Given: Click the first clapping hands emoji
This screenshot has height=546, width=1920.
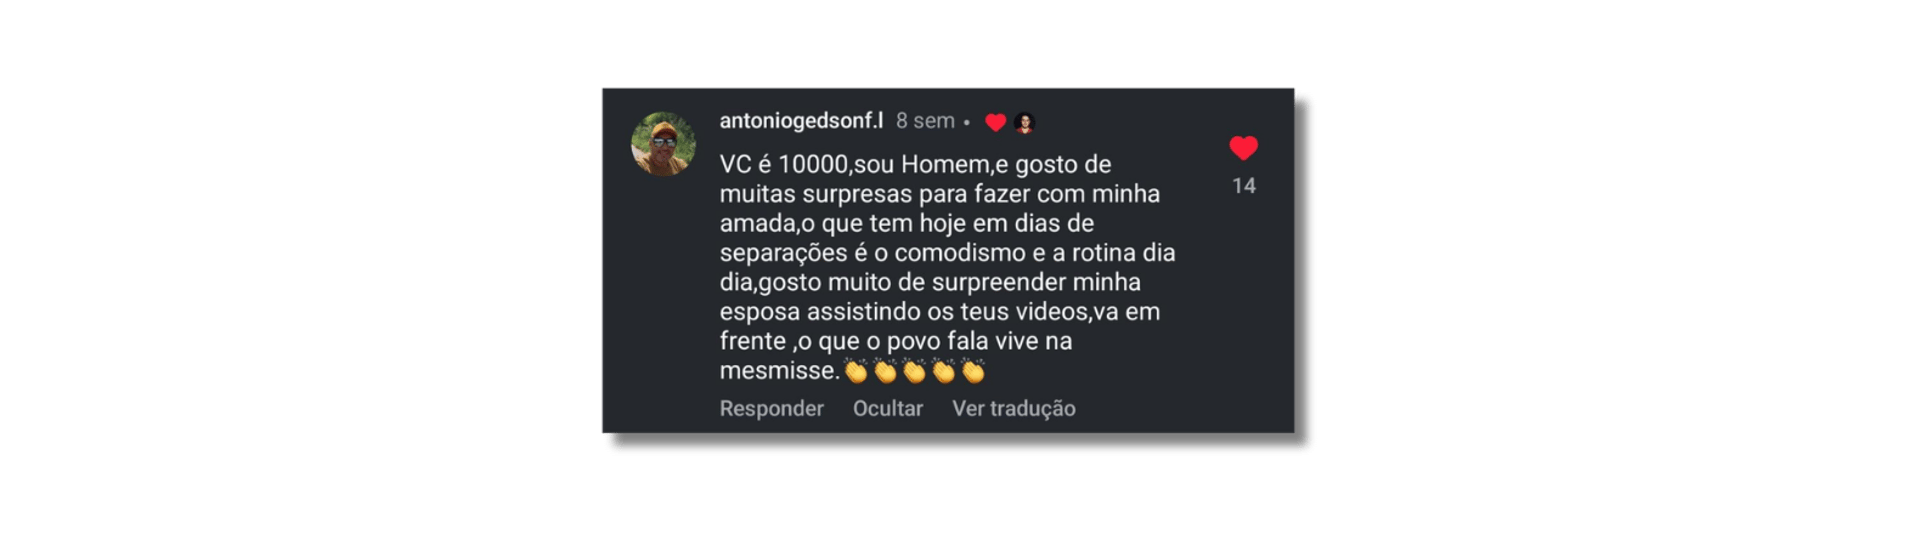Looking at the screenshot, I should point(856,371).
